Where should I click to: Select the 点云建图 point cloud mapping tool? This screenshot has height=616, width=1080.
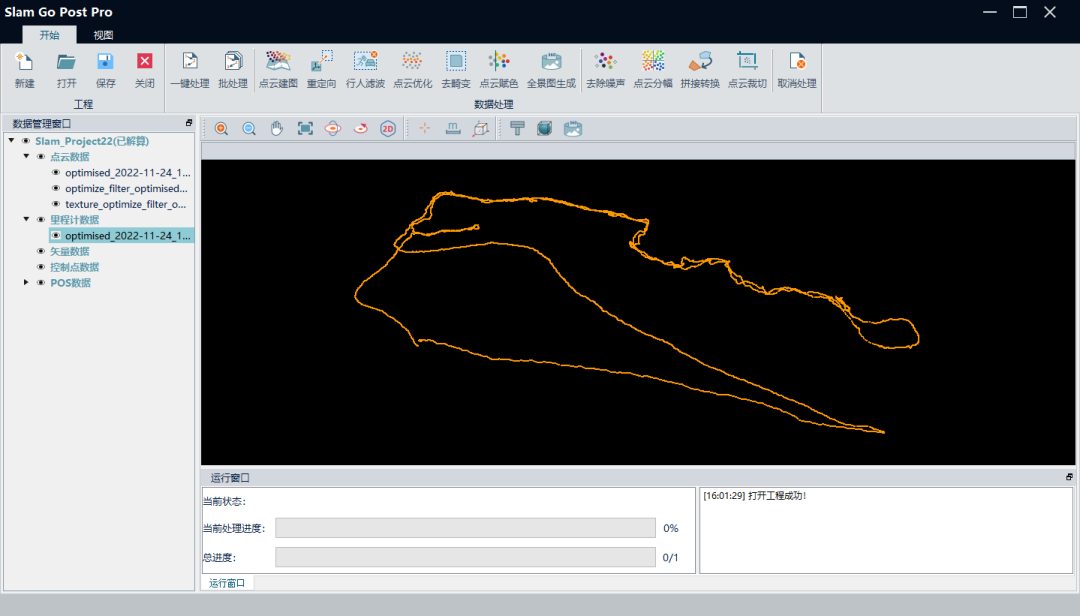tap(278, 62)
